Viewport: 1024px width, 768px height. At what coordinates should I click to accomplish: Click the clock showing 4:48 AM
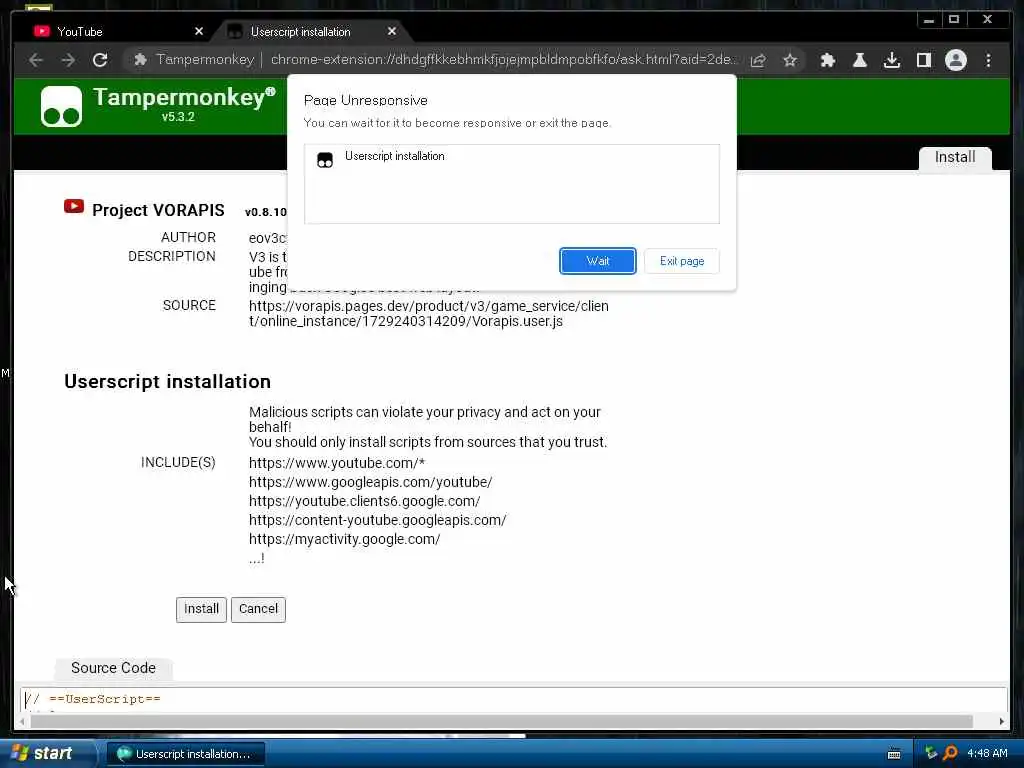pyautogui.click(x=987, y=753)
